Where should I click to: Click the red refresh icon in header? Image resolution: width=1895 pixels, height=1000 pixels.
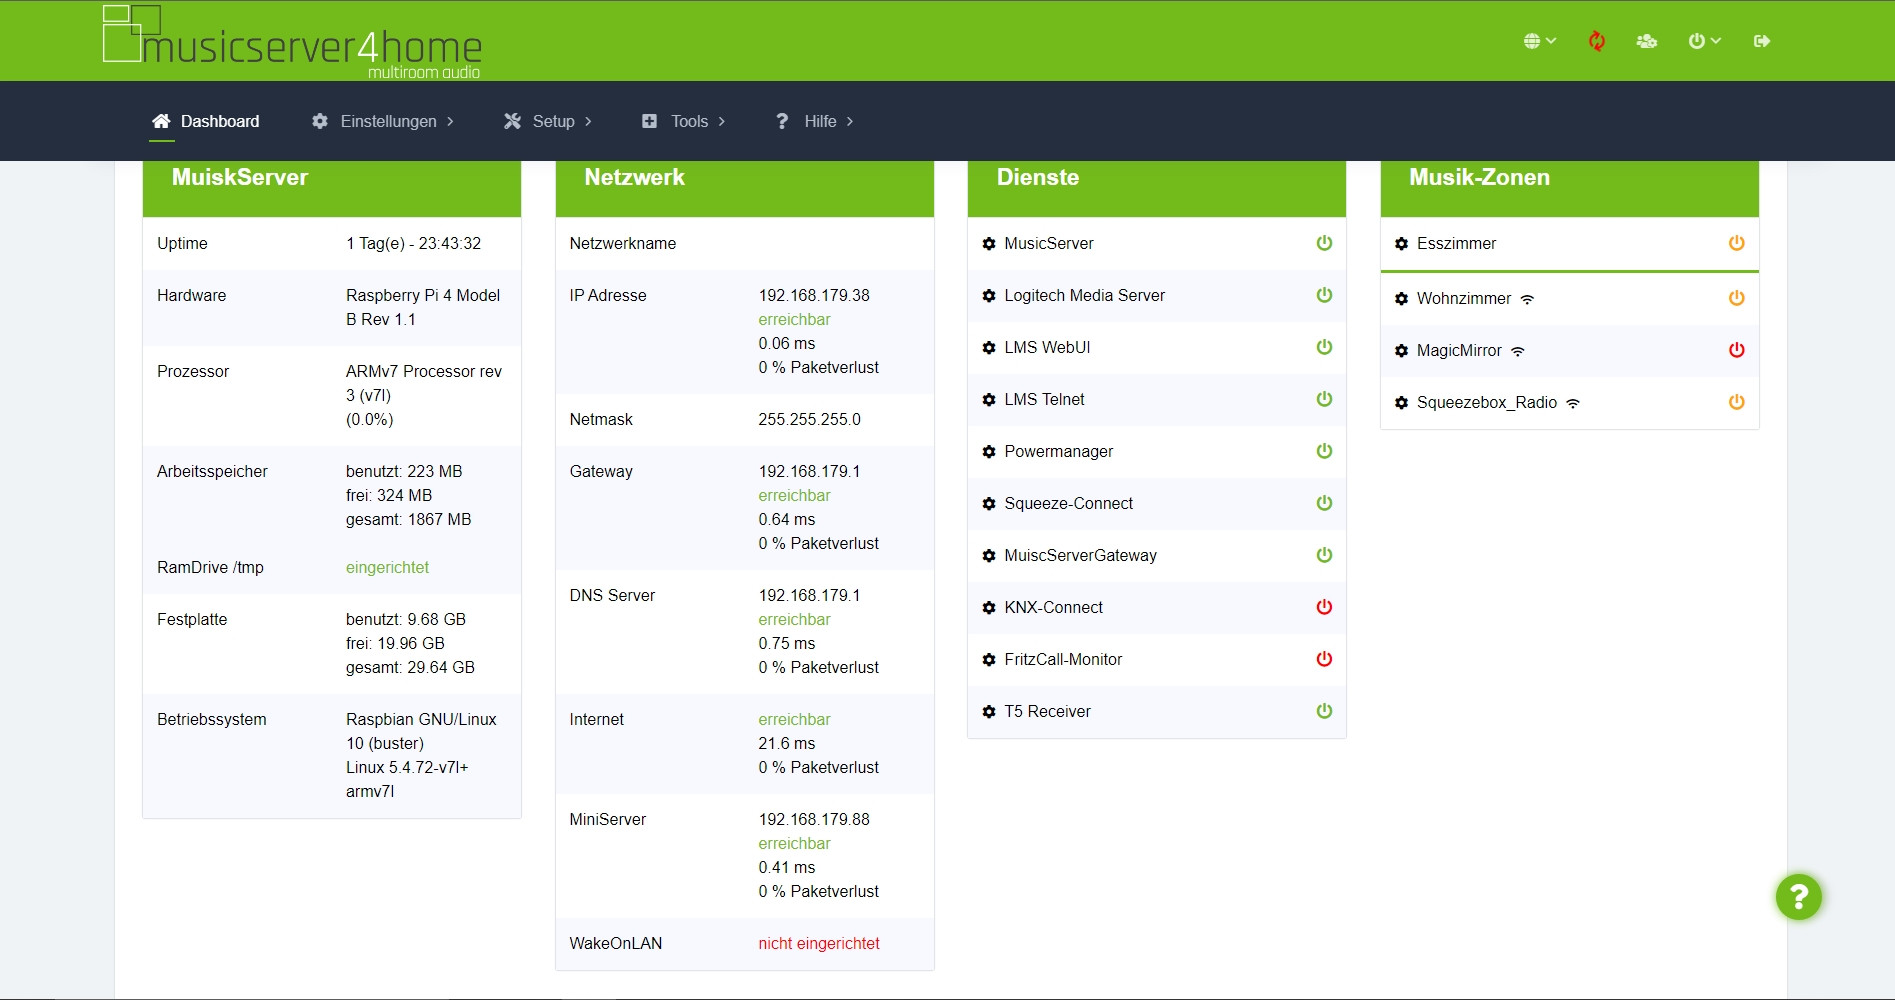coord(1597,41)
